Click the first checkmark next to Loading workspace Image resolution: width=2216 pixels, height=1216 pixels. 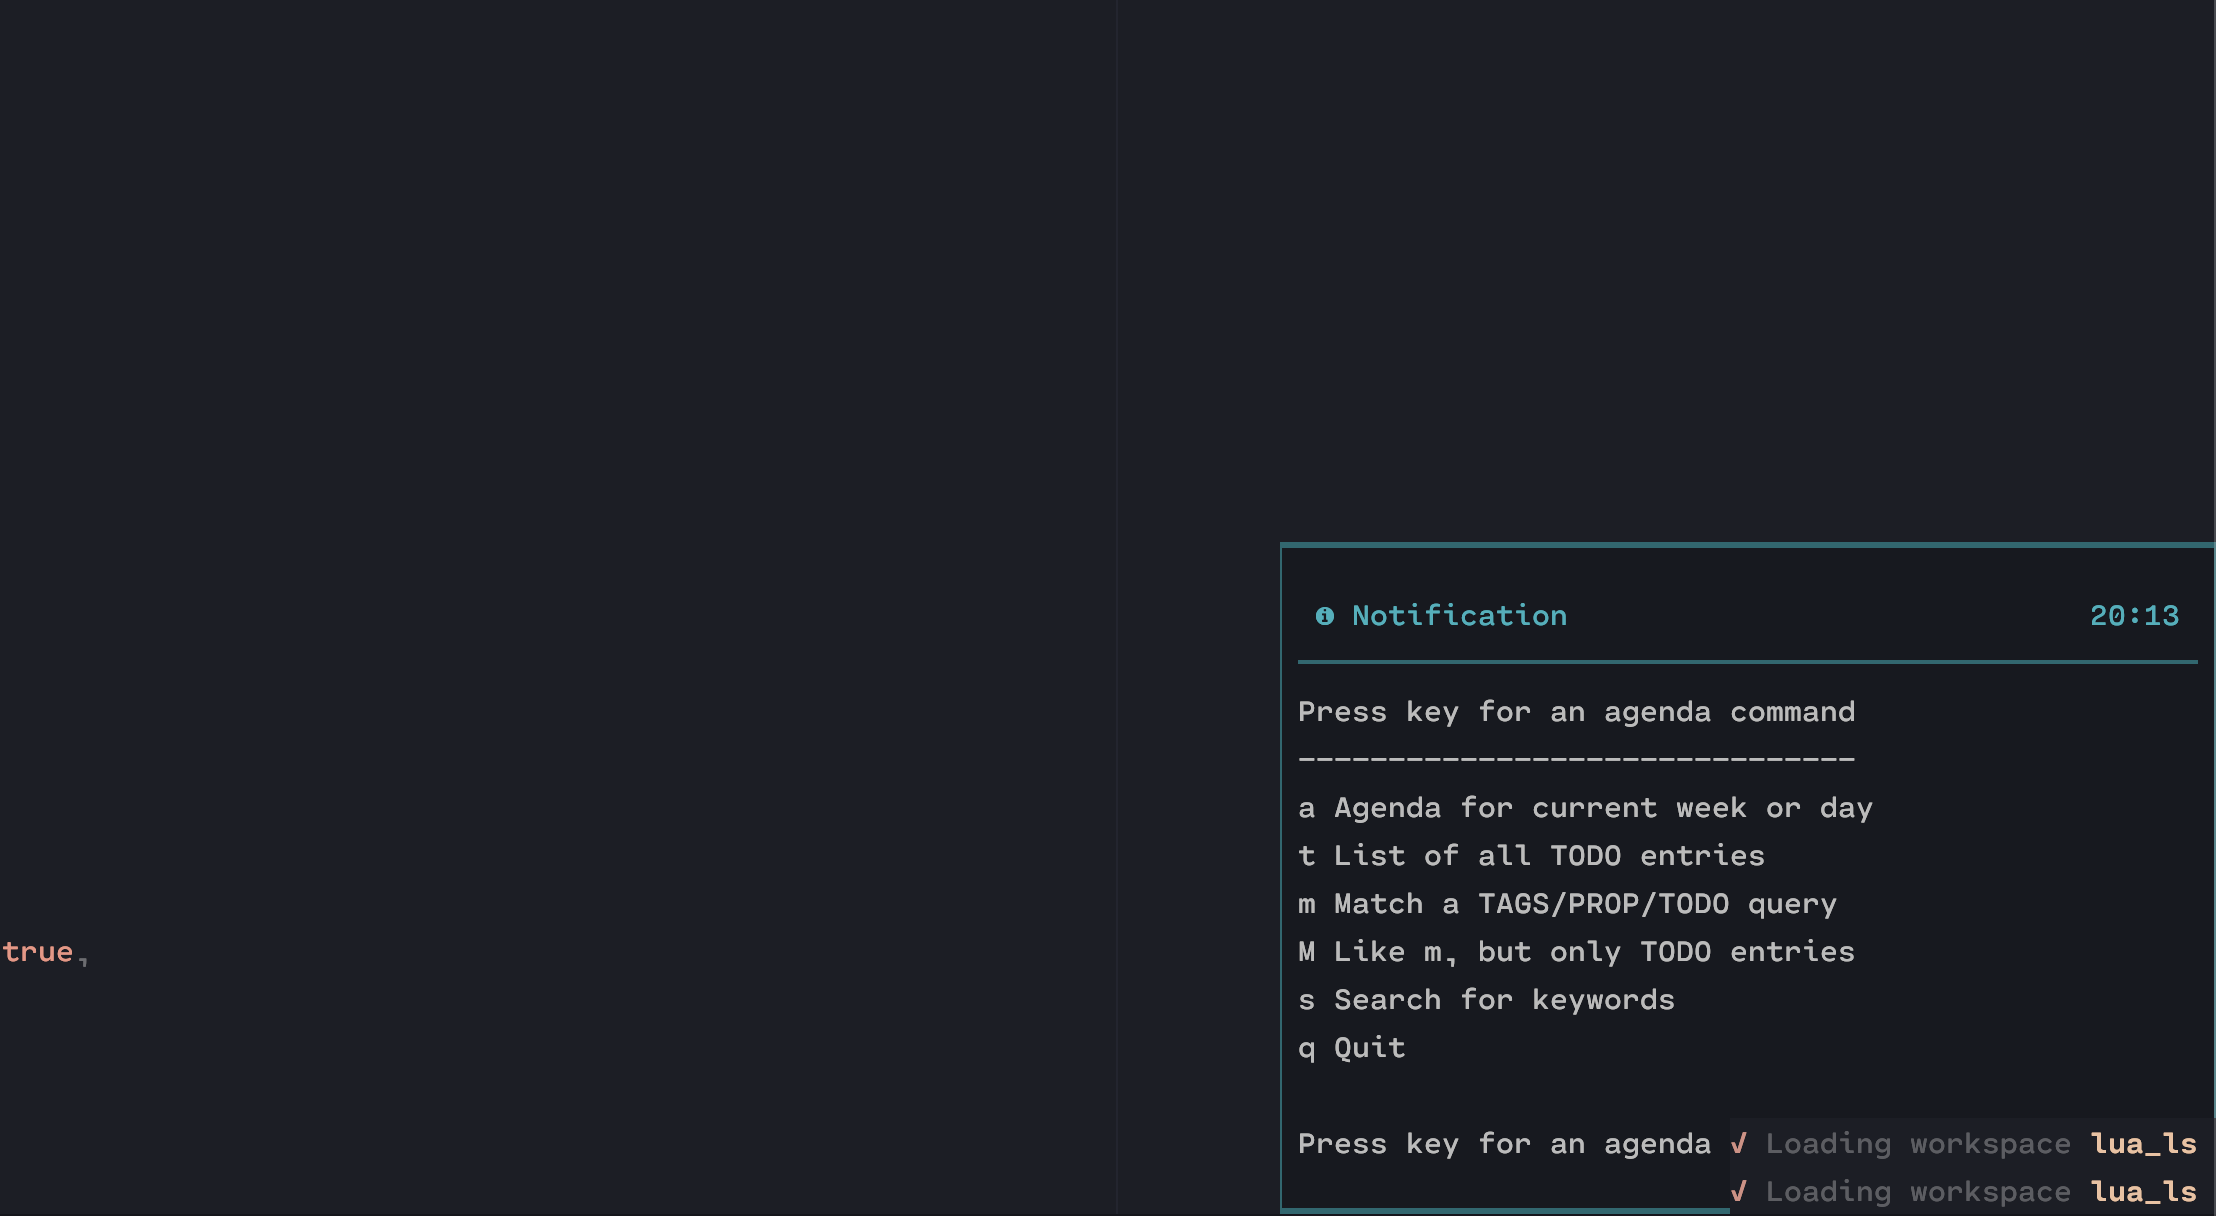coord(1740,1143)
